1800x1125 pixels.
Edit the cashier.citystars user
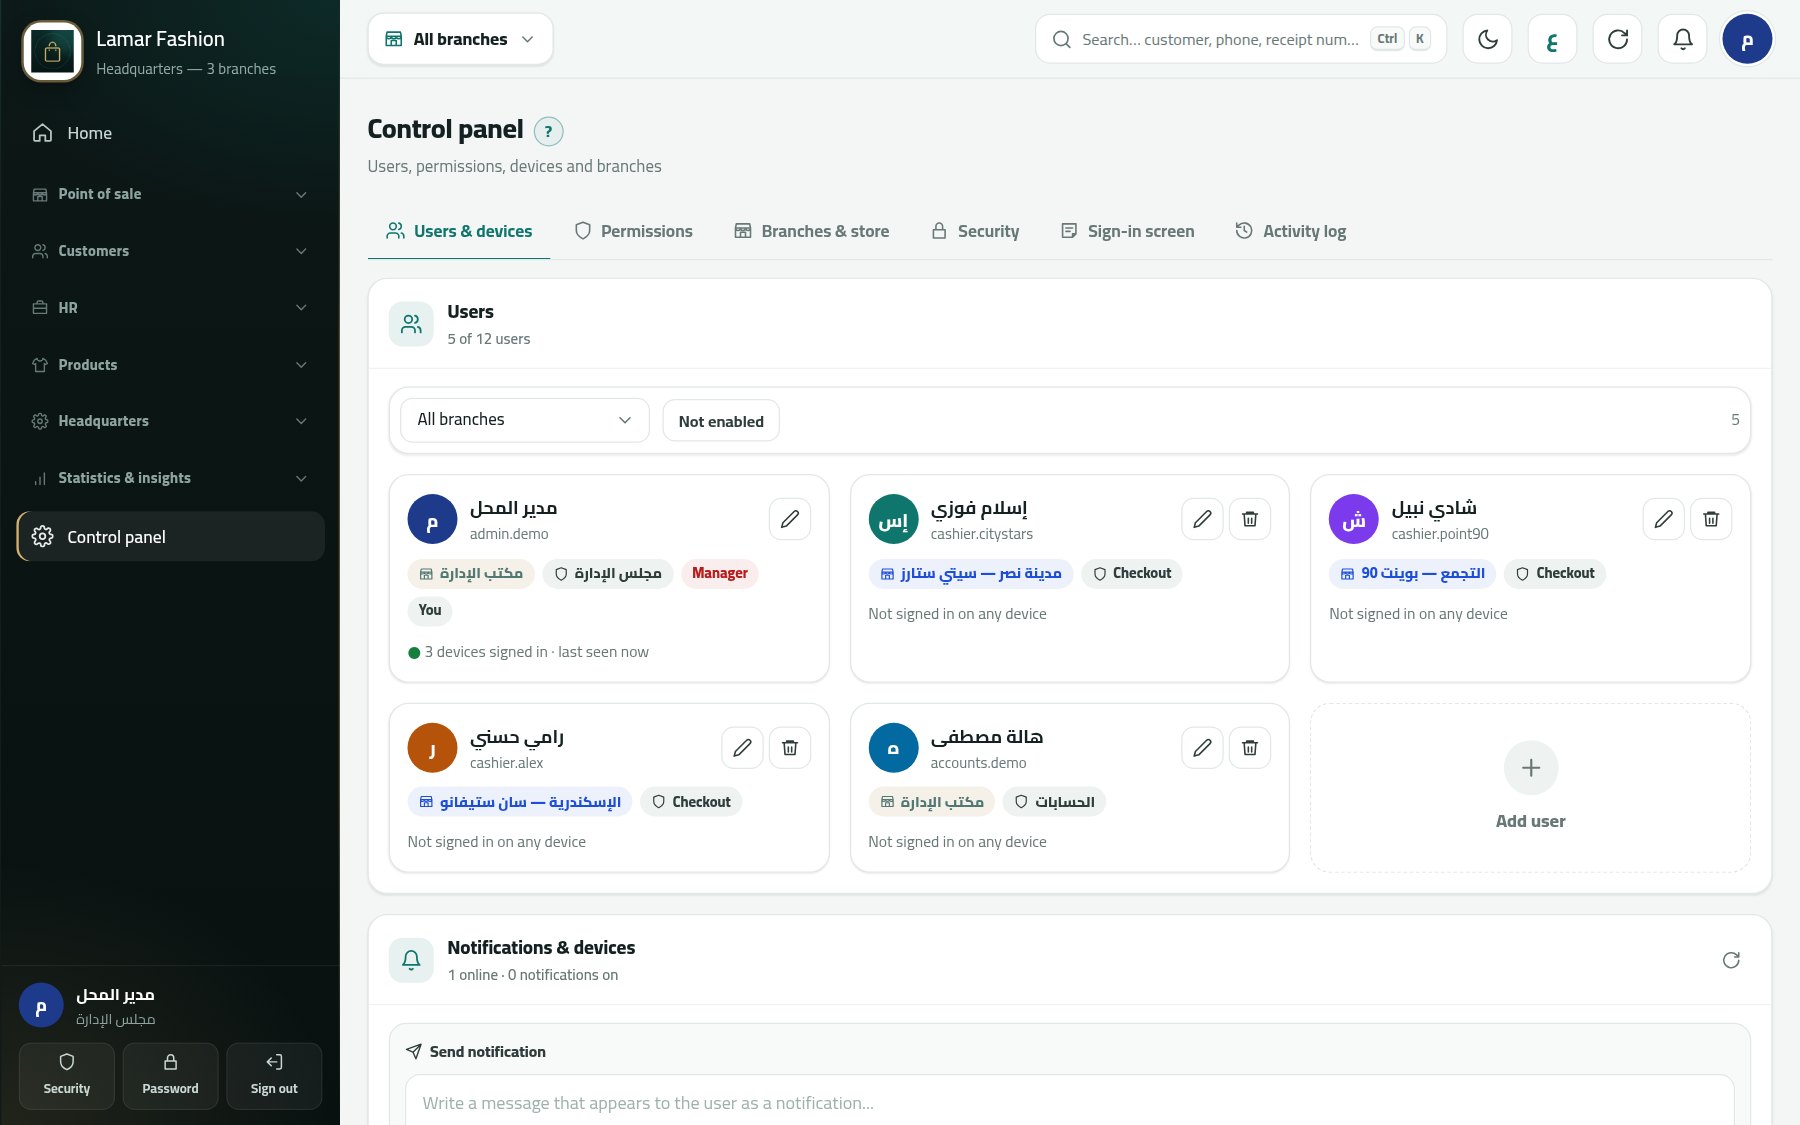click(x=1202, y=519)
